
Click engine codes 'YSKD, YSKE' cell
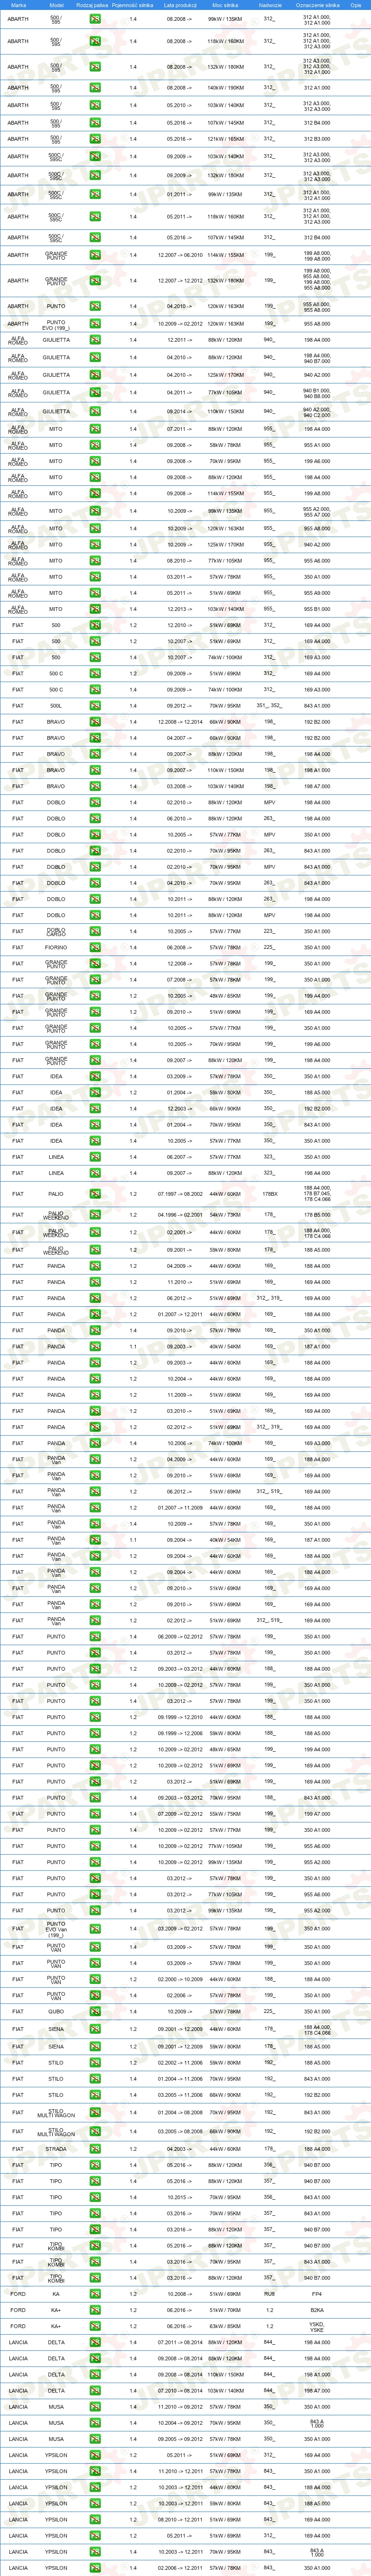[317, 2326]
